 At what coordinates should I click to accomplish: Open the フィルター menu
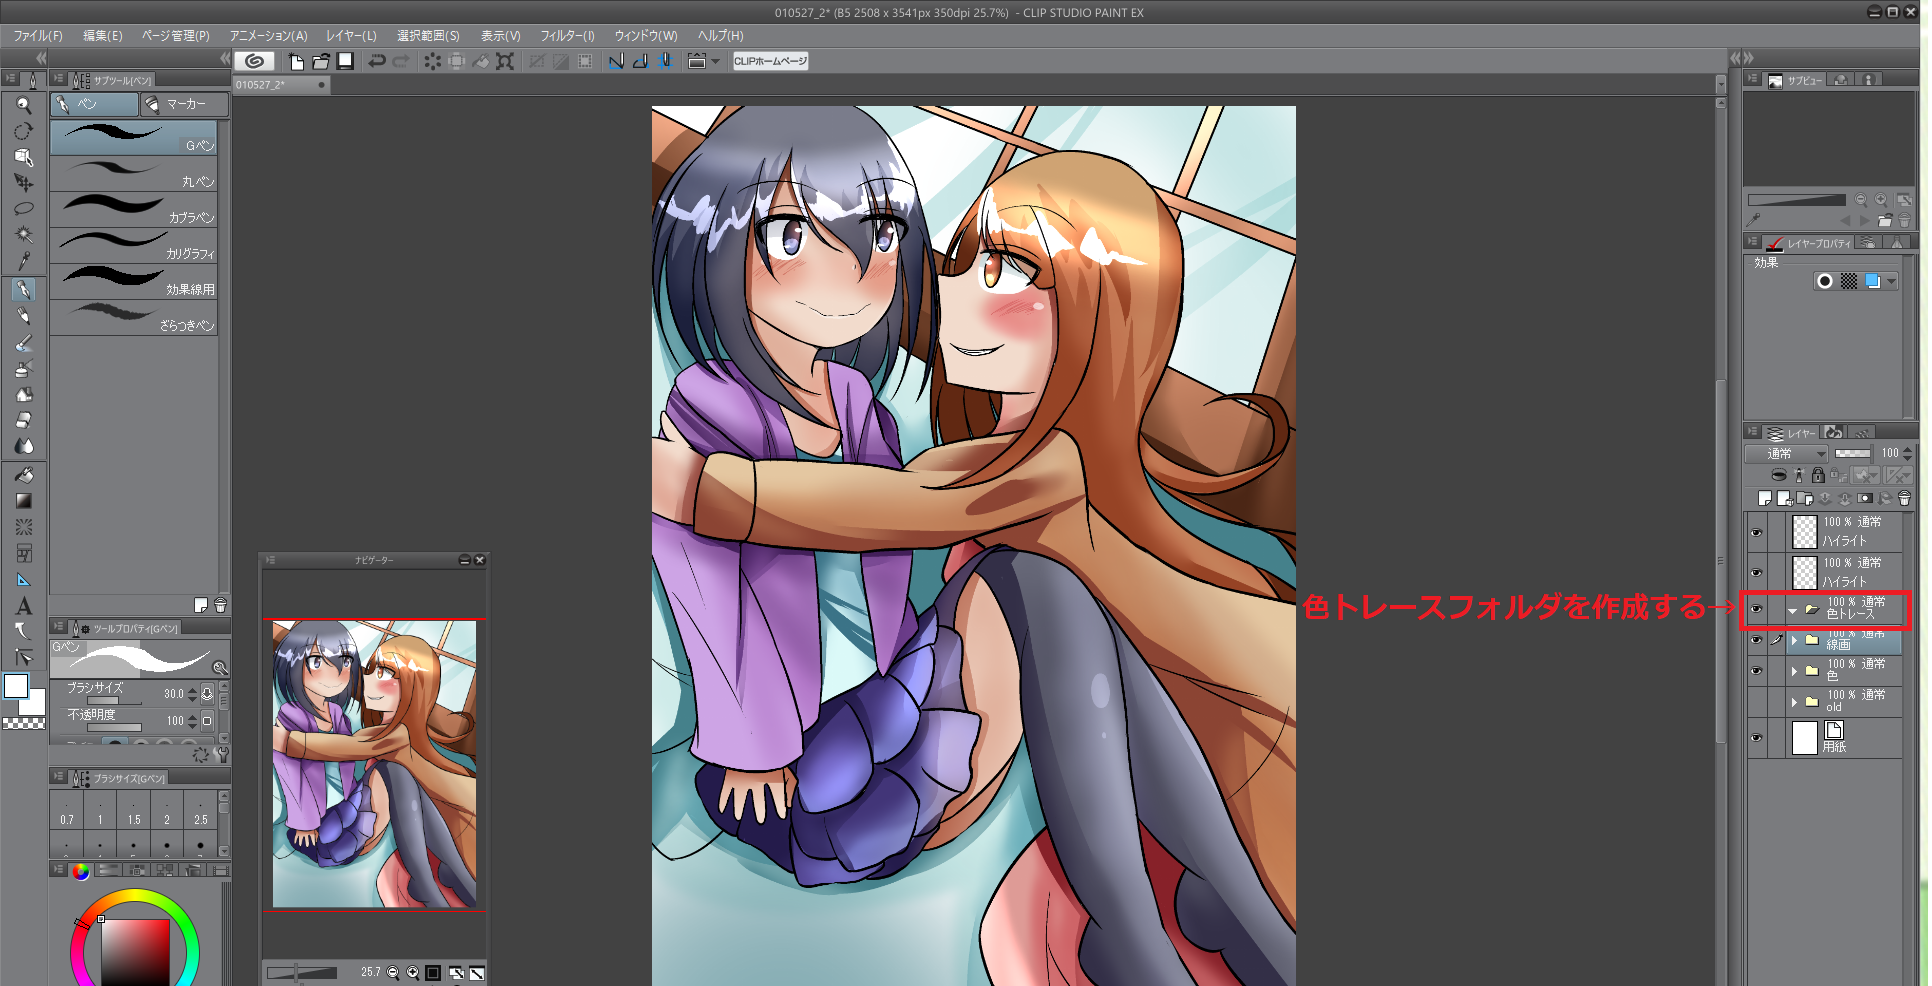[567, 36]
